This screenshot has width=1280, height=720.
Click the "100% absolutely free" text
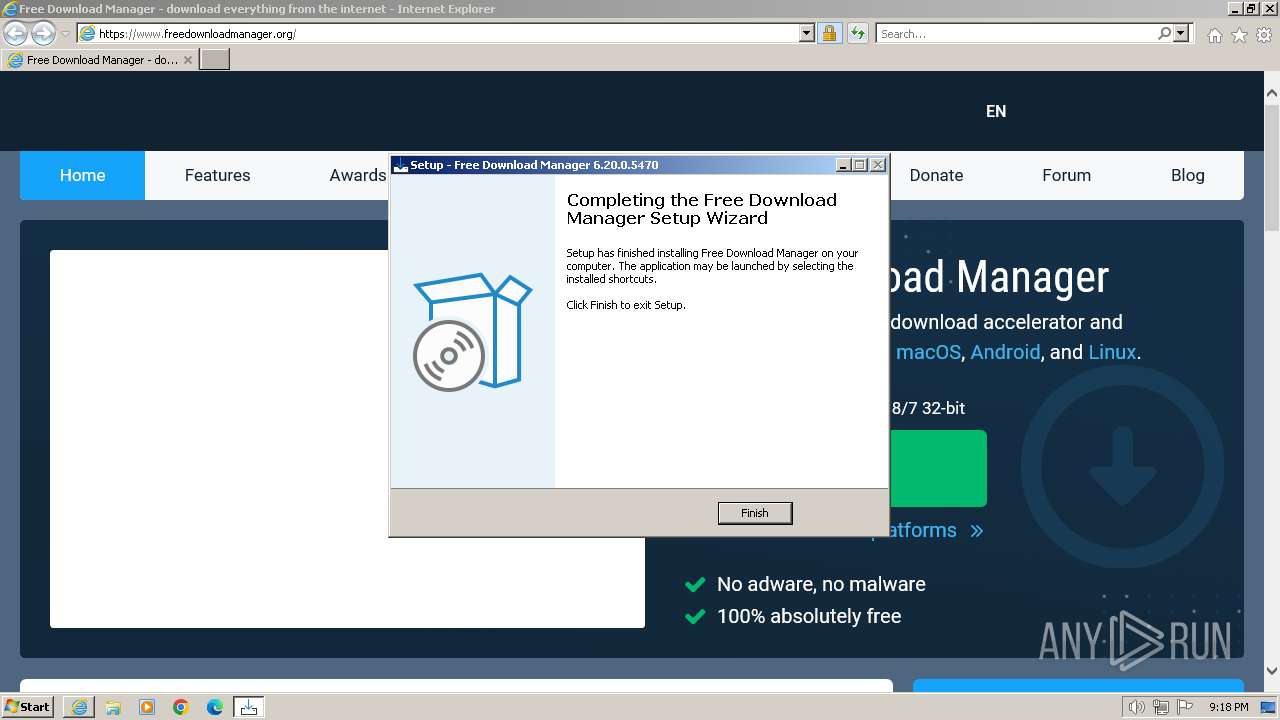coord(809,616)
